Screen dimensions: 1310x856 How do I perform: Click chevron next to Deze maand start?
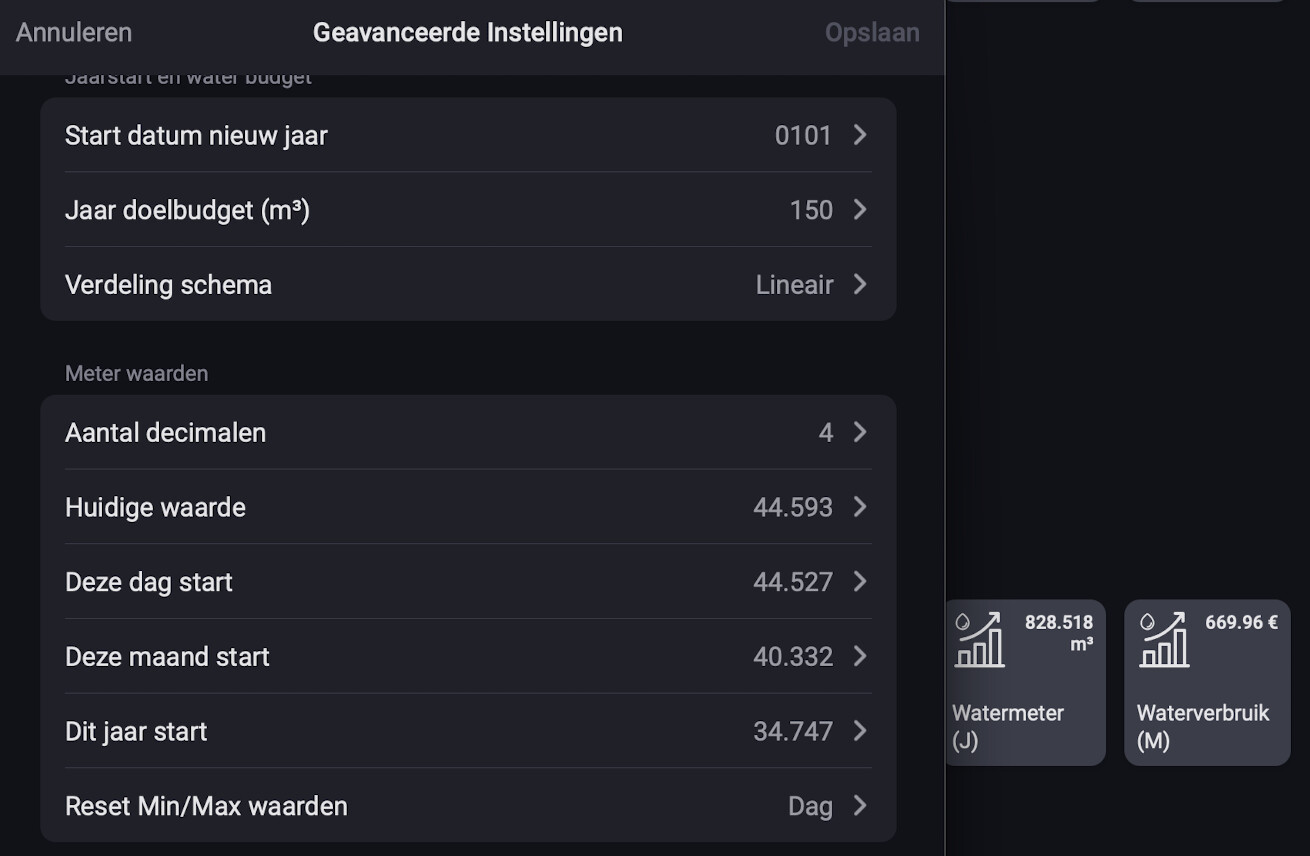tap(860, 656)
